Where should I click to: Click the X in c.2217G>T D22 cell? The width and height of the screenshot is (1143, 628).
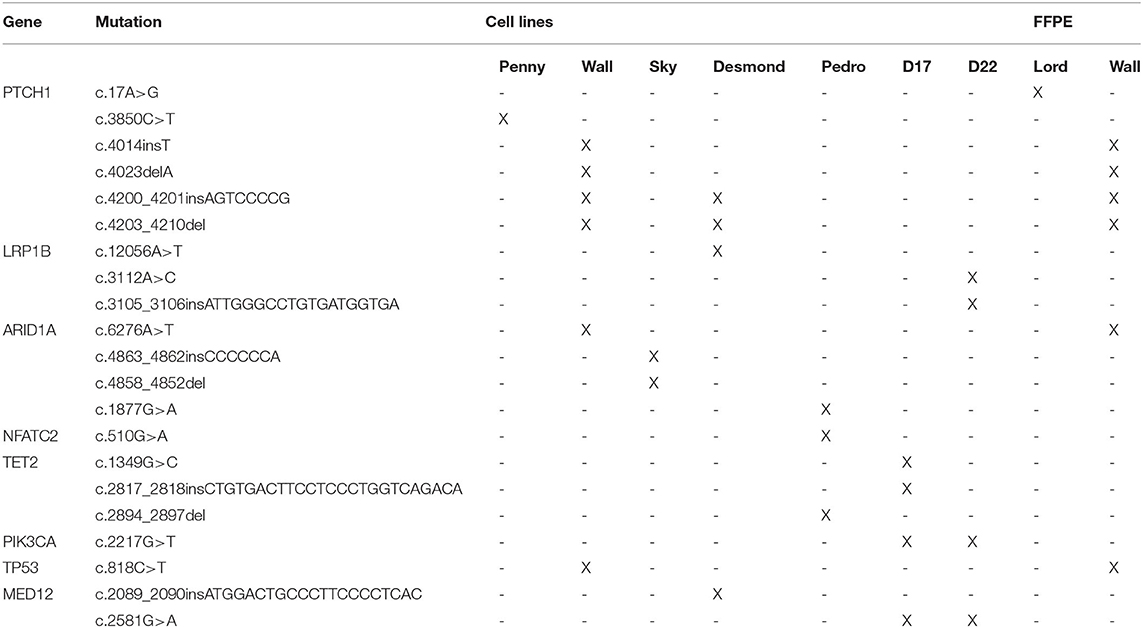coord(972,542)
